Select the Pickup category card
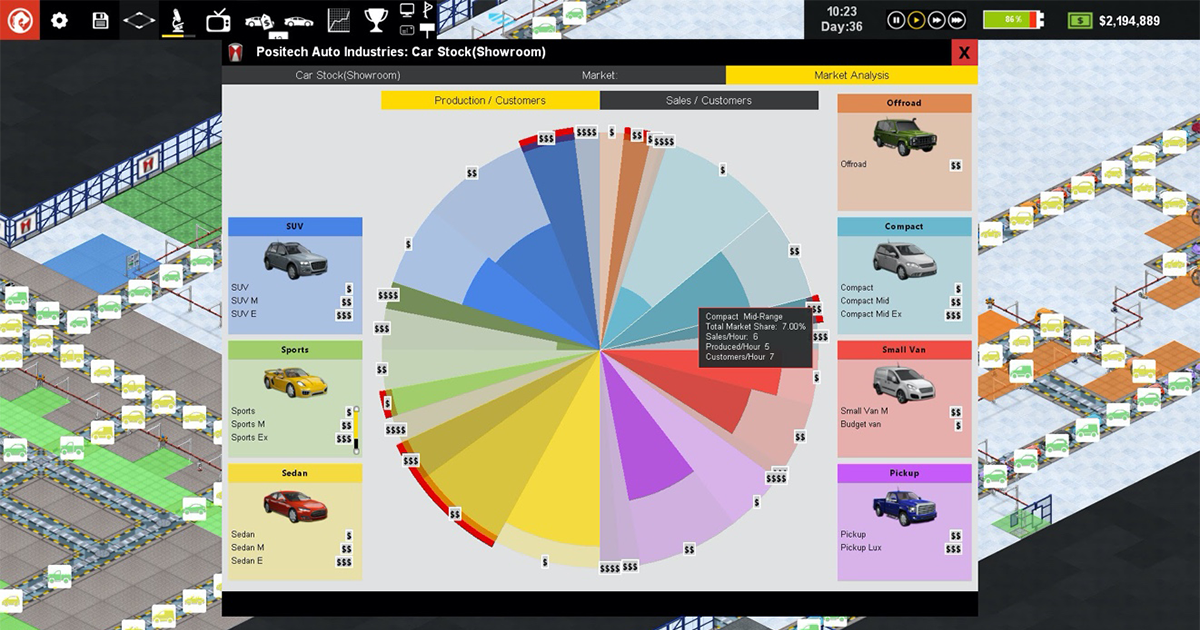Viewport: 1200px width, 630px height. tap(904, 521)
